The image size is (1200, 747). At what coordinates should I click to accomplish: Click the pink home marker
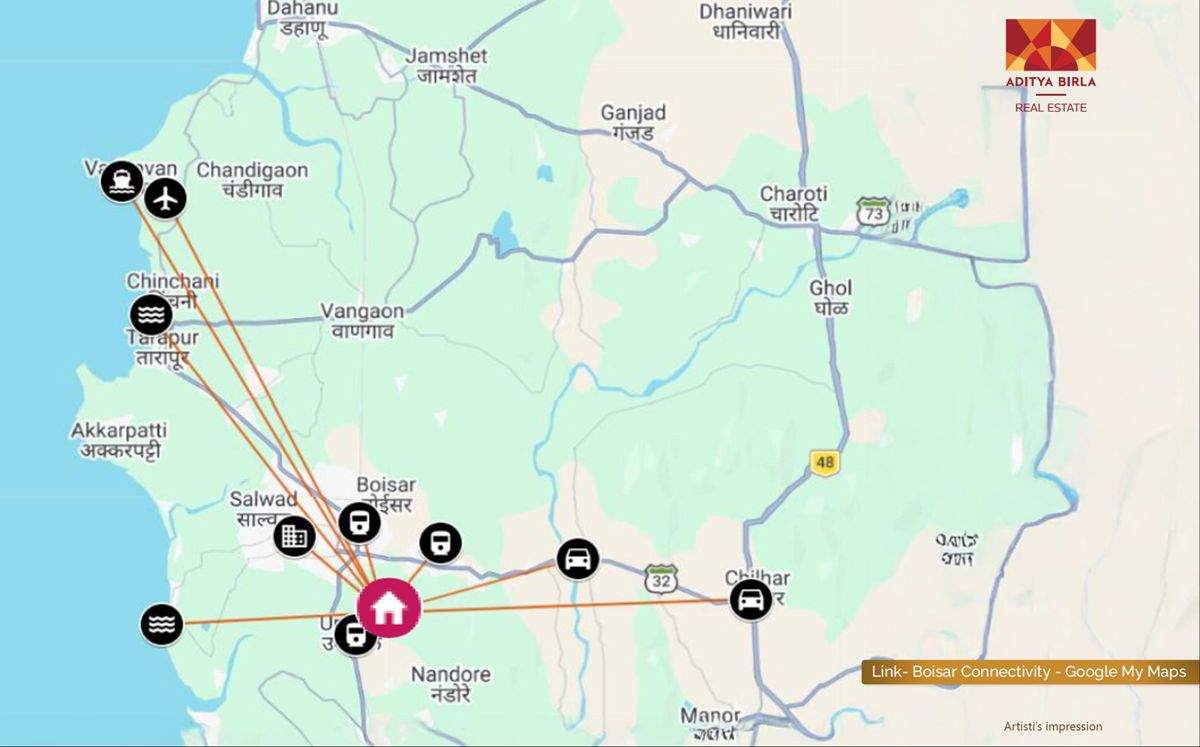[389, 607]
